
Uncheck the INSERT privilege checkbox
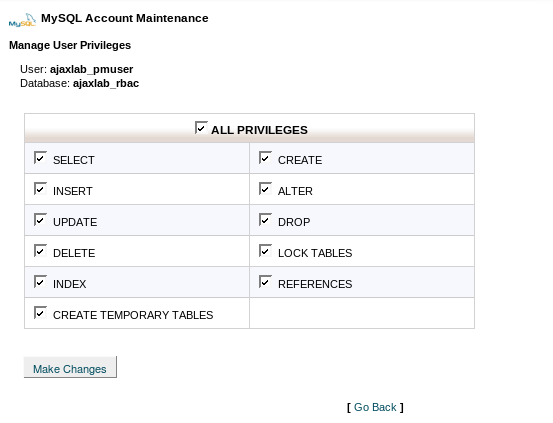(40, 189)
